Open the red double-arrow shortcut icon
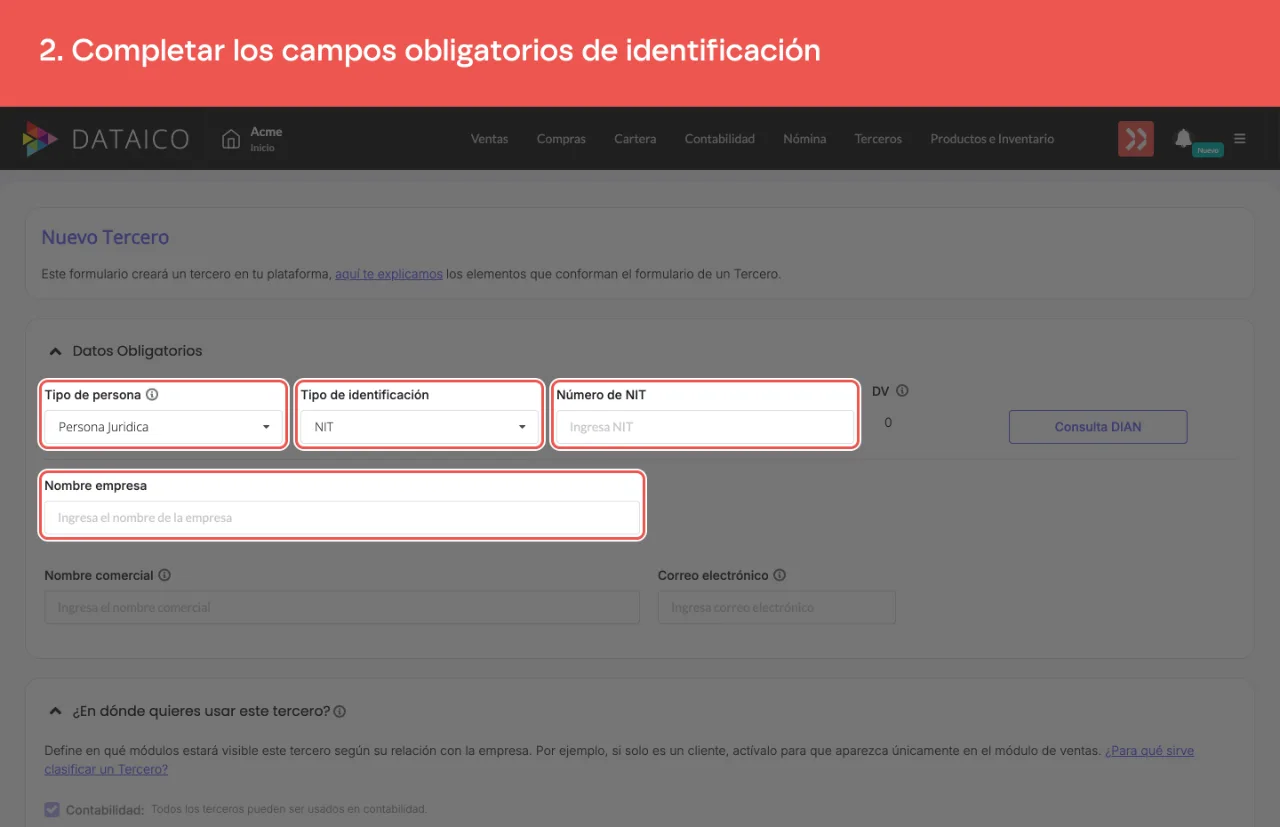Viewport: 1280px width, 827px height. (x=1136, y=139)
